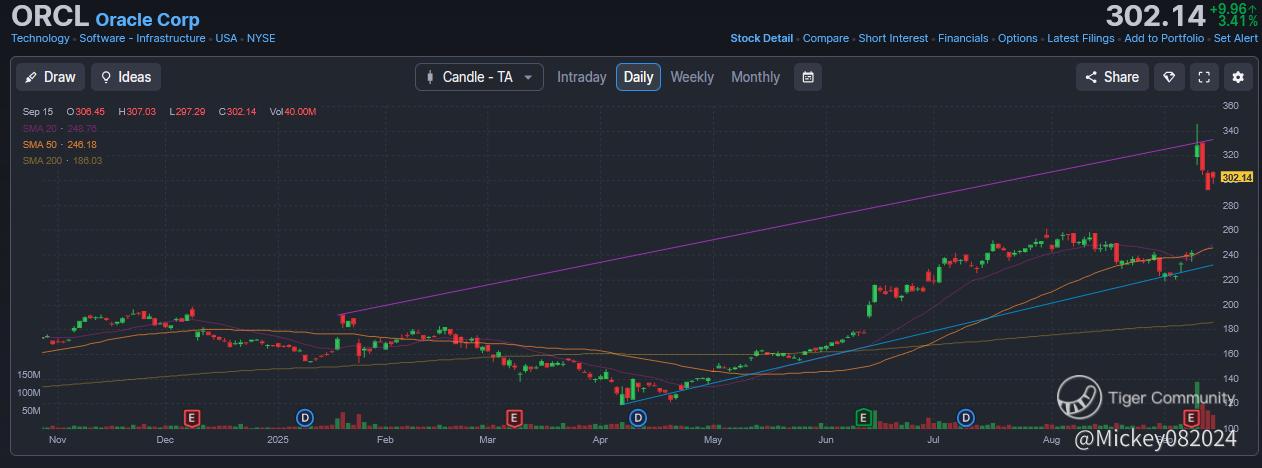The width and height of the screenshot is (1262, 468).
Task: Open the calendar date range picker
Action: click(x=807, y=77)
